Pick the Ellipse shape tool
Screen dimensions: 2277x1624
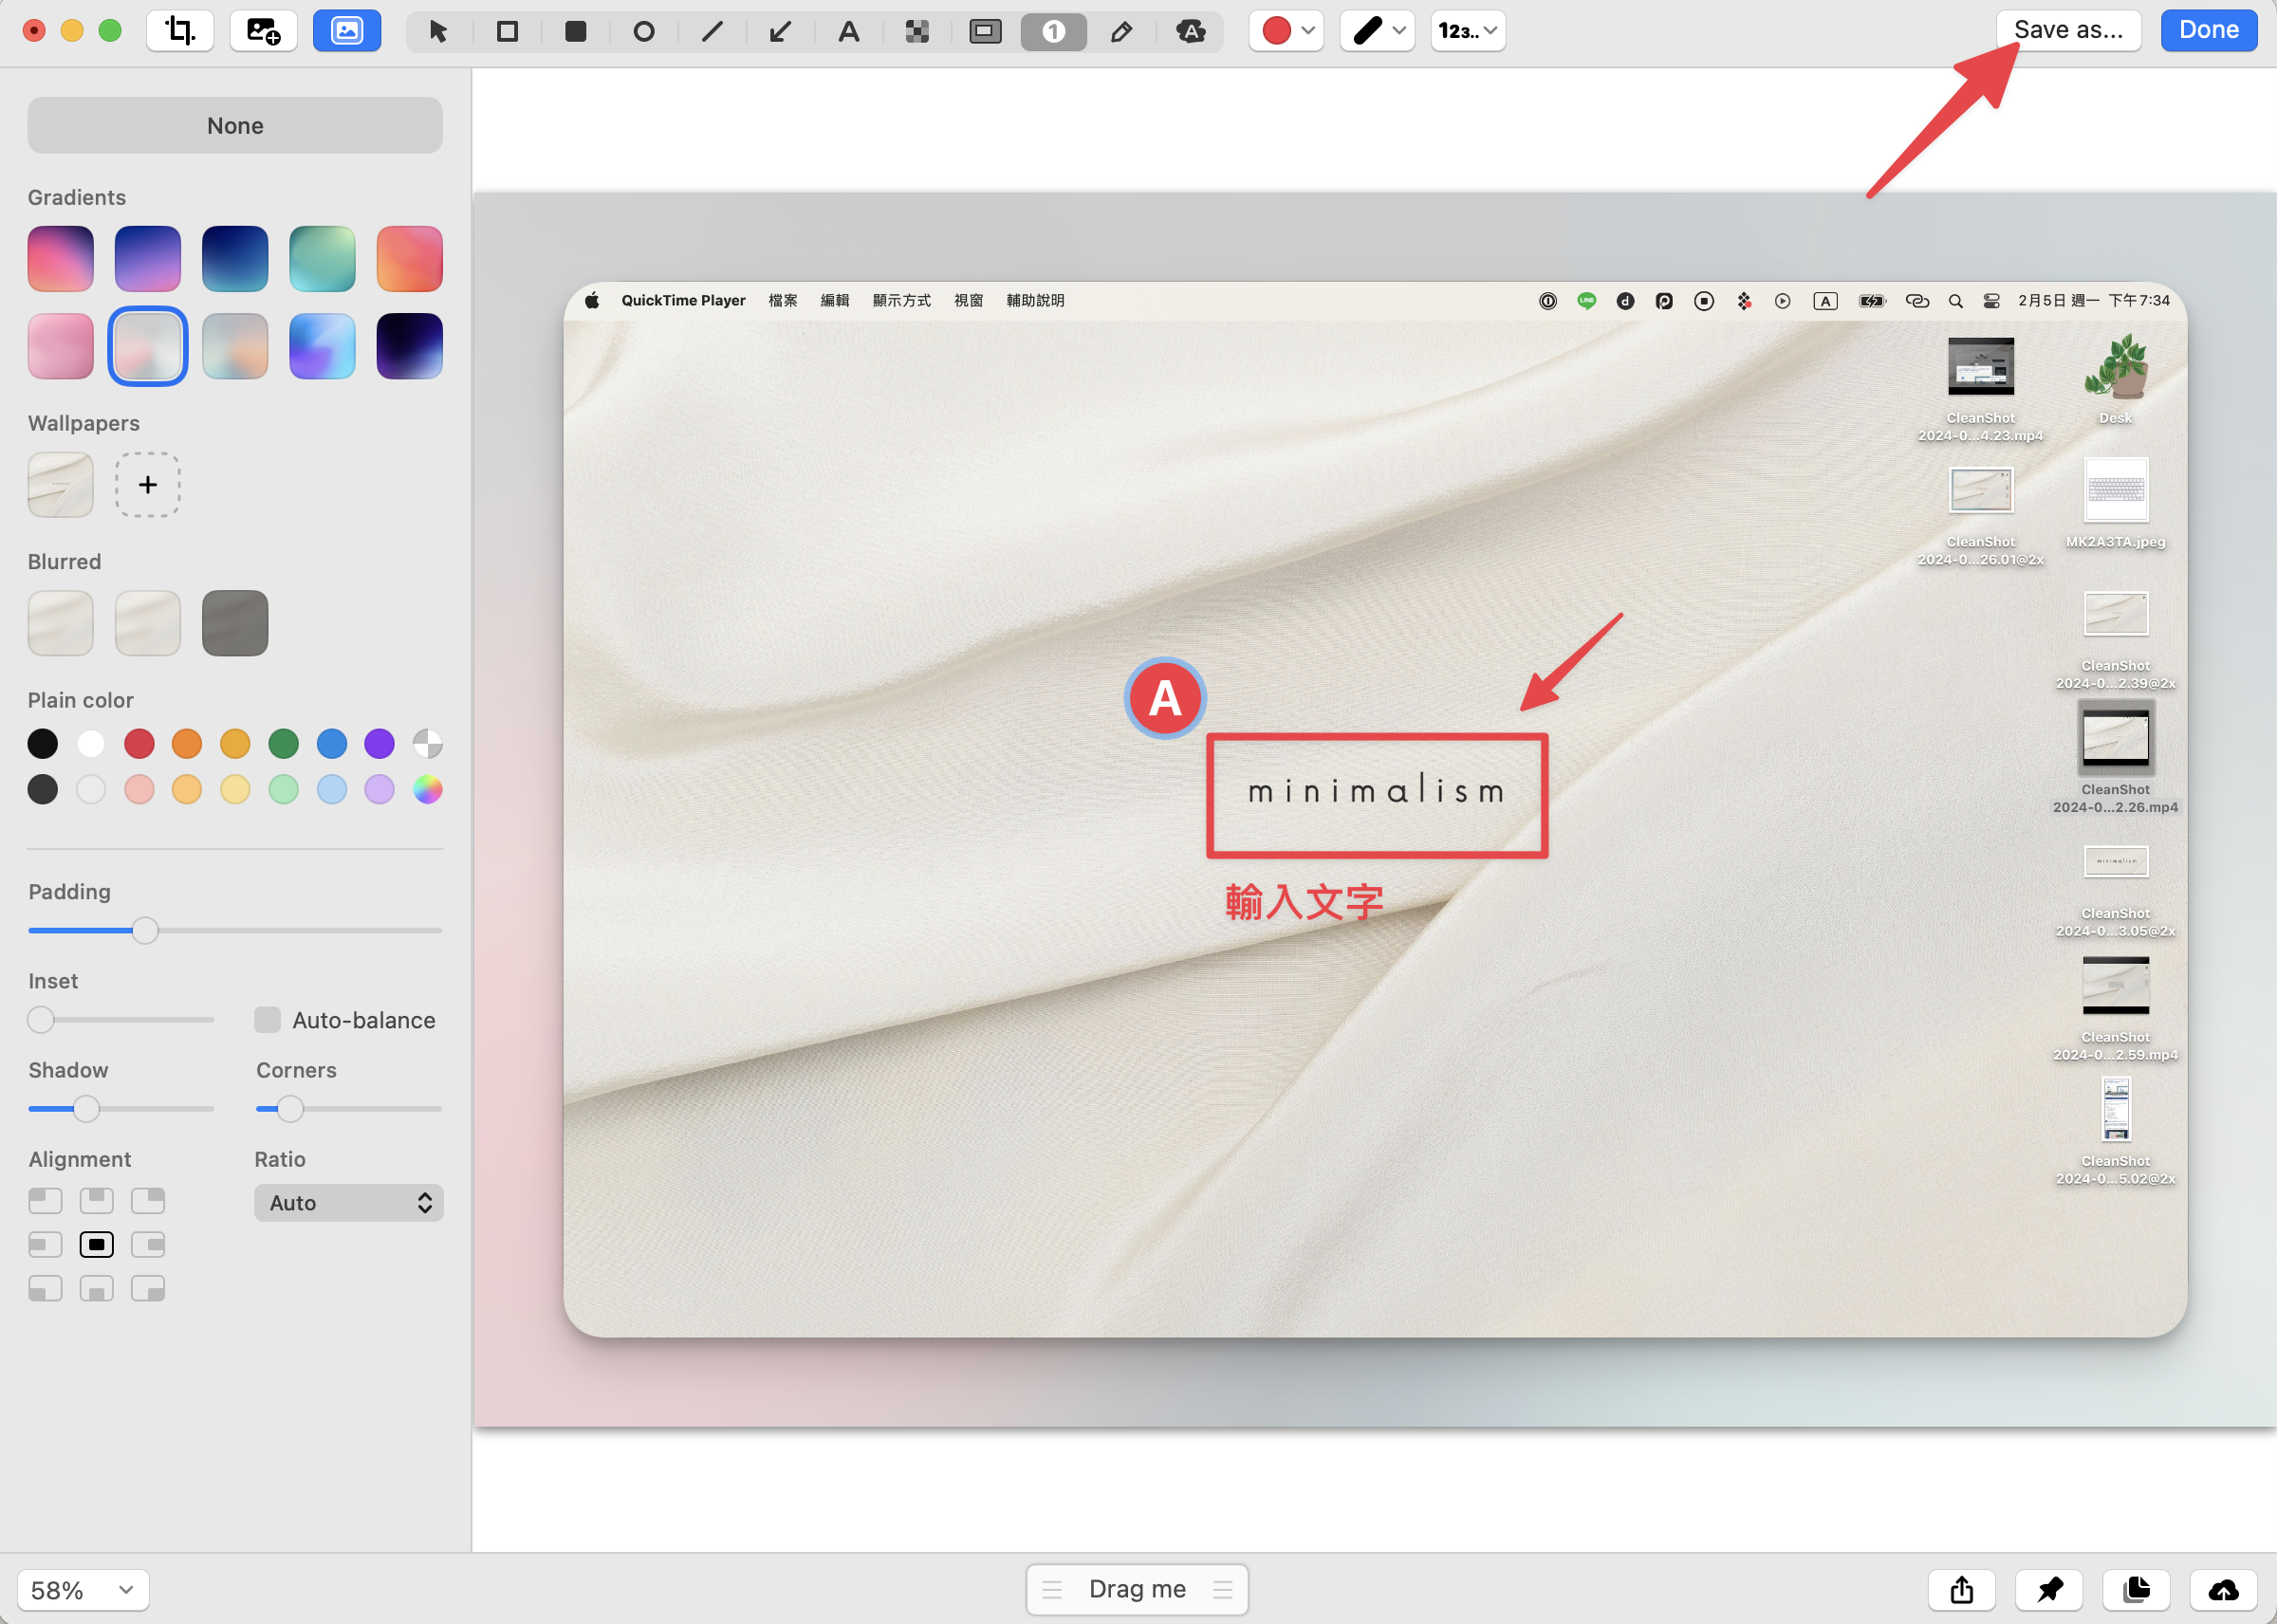pyautogui.click(x=644, y=32)
